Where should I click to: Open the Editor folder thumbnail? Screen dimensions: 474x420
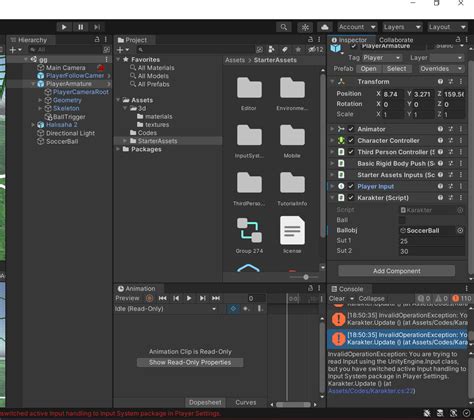coord(249,88)
